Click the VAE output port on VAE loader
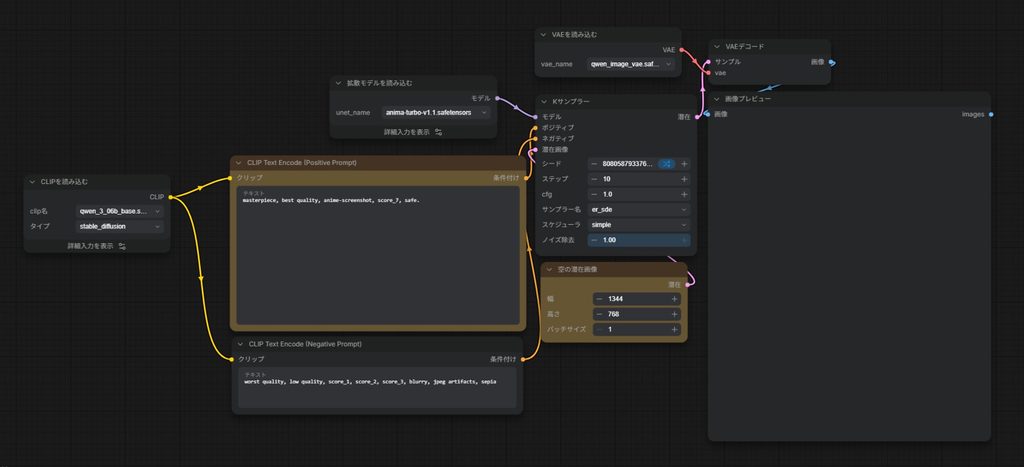Image resolution: width=1024 pixels, height=467 pixels. (681, 50)
